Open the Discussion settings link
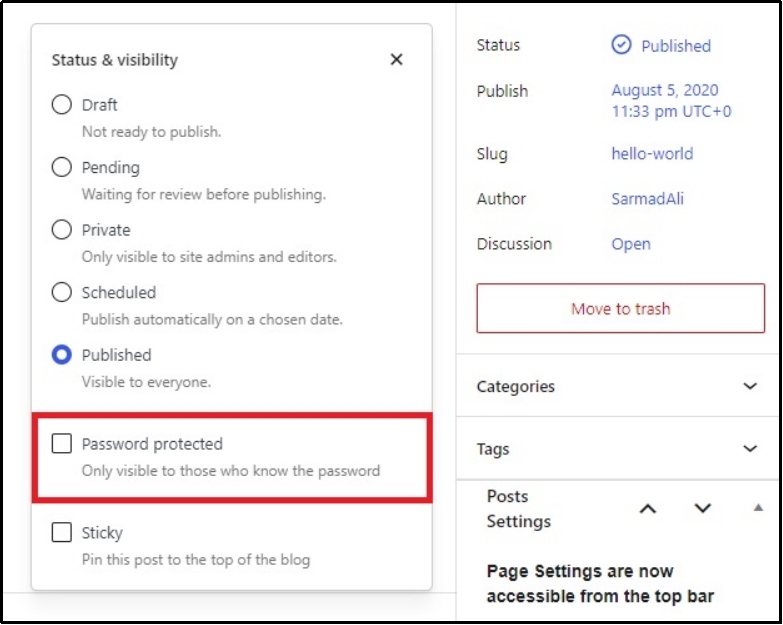This screenshot has width=783, height=625. coord(631,244)
